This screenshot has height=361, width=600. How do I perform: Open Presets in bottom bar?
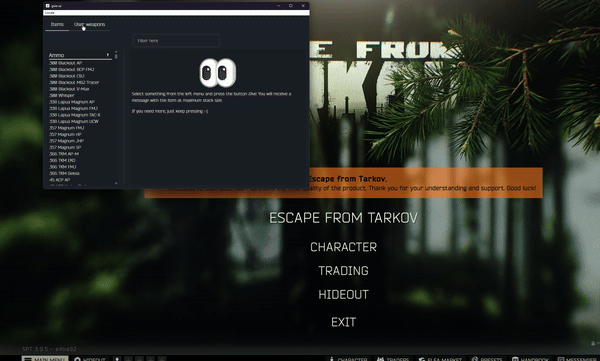point(487,359)
